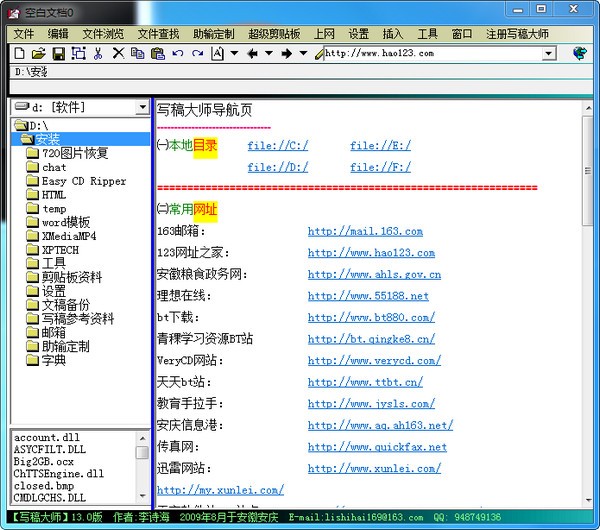Click the font A toolbar icon
Image resolution: width=600 pixels, height=530 pixels.
[217, 53]
